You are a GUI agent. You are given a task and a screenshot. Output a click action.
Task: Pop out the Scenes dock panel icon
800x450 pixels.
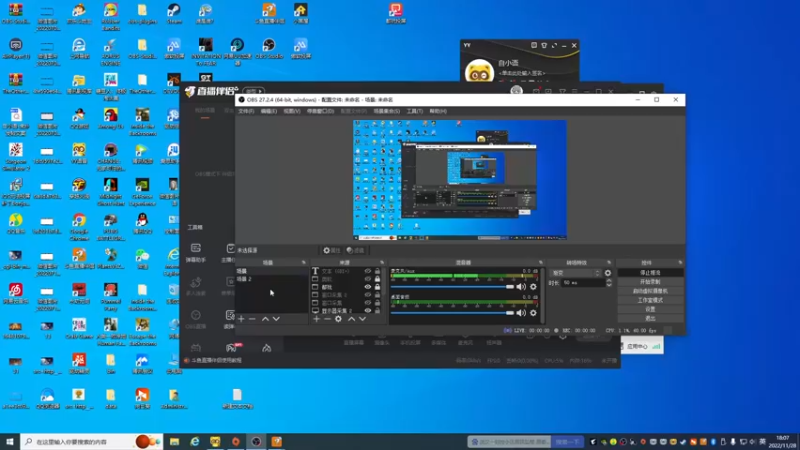tap(304, 263)
